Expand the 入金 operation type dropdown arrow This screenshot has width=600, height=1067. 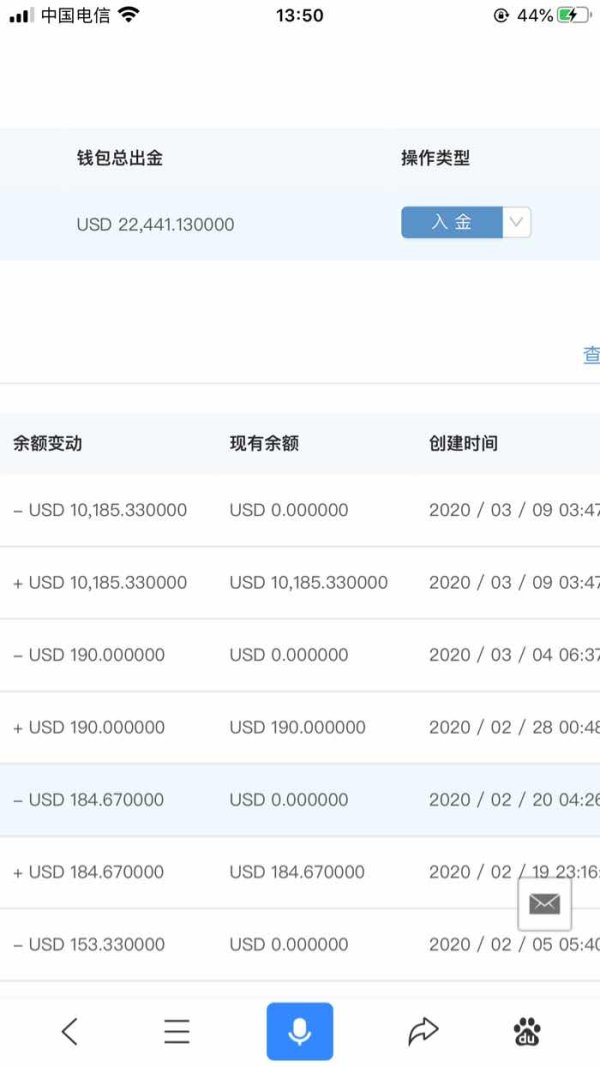coord(516,222)
